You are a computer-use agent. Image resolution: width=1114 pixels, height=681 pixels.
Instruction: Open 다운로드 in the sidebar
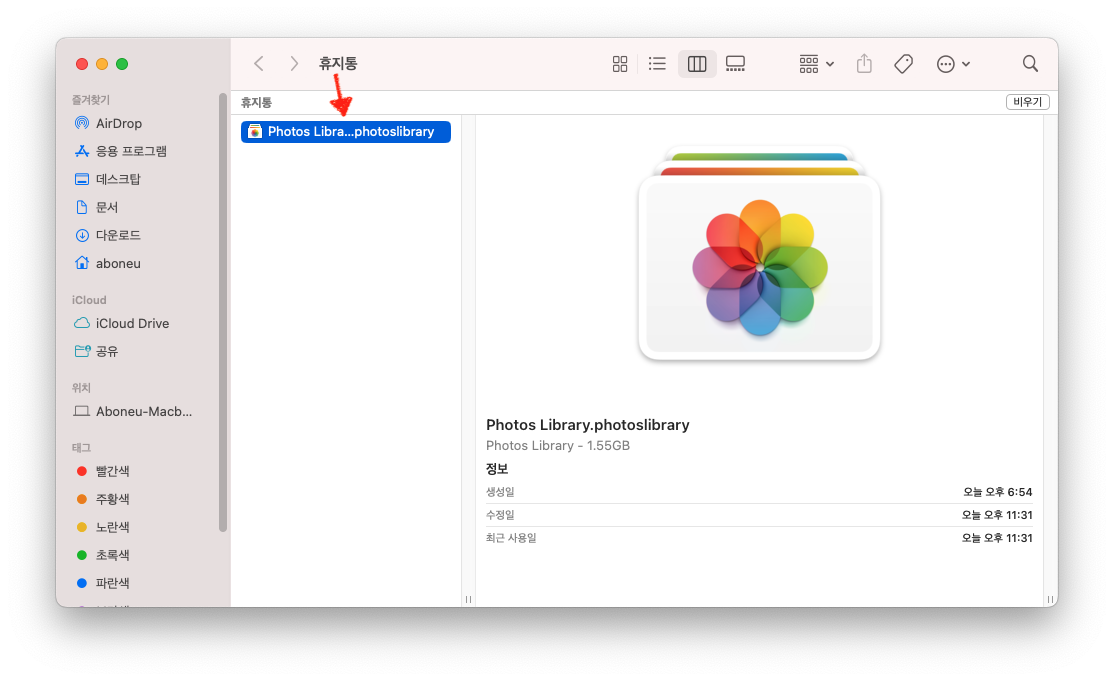tap(118, 235)
